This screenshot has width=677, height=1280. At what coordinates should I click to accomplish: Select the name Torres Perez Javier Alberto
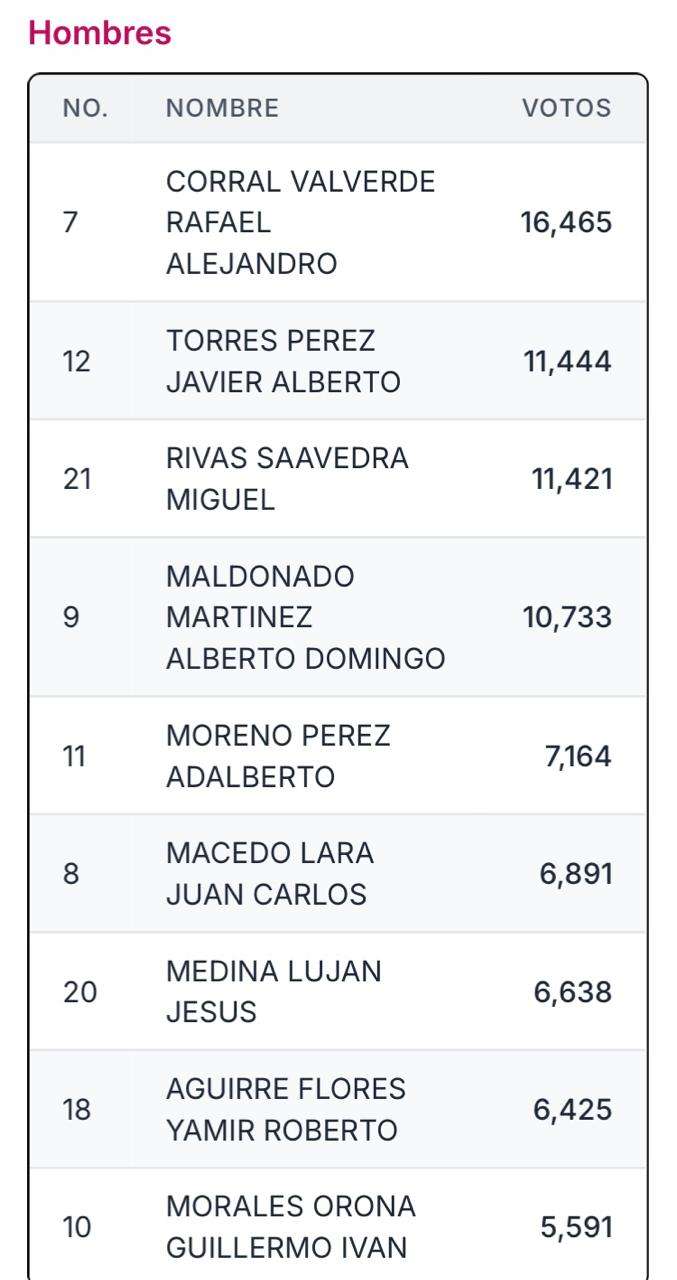pos(283,361)
